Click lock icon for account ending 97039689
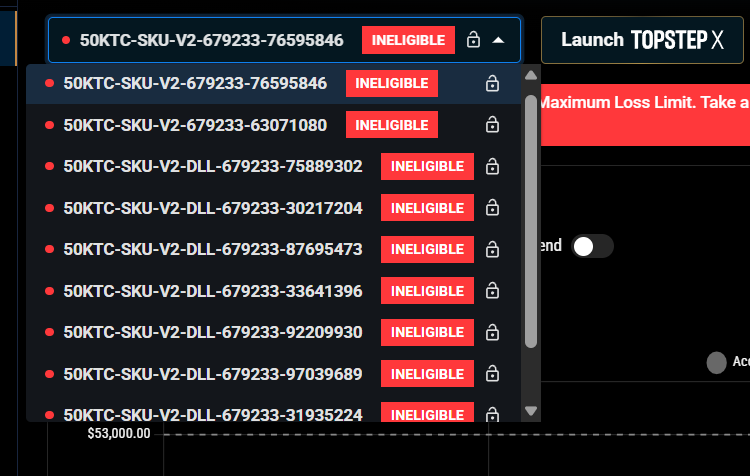This screenshot has height=476, width=750. tap(492, 373)
